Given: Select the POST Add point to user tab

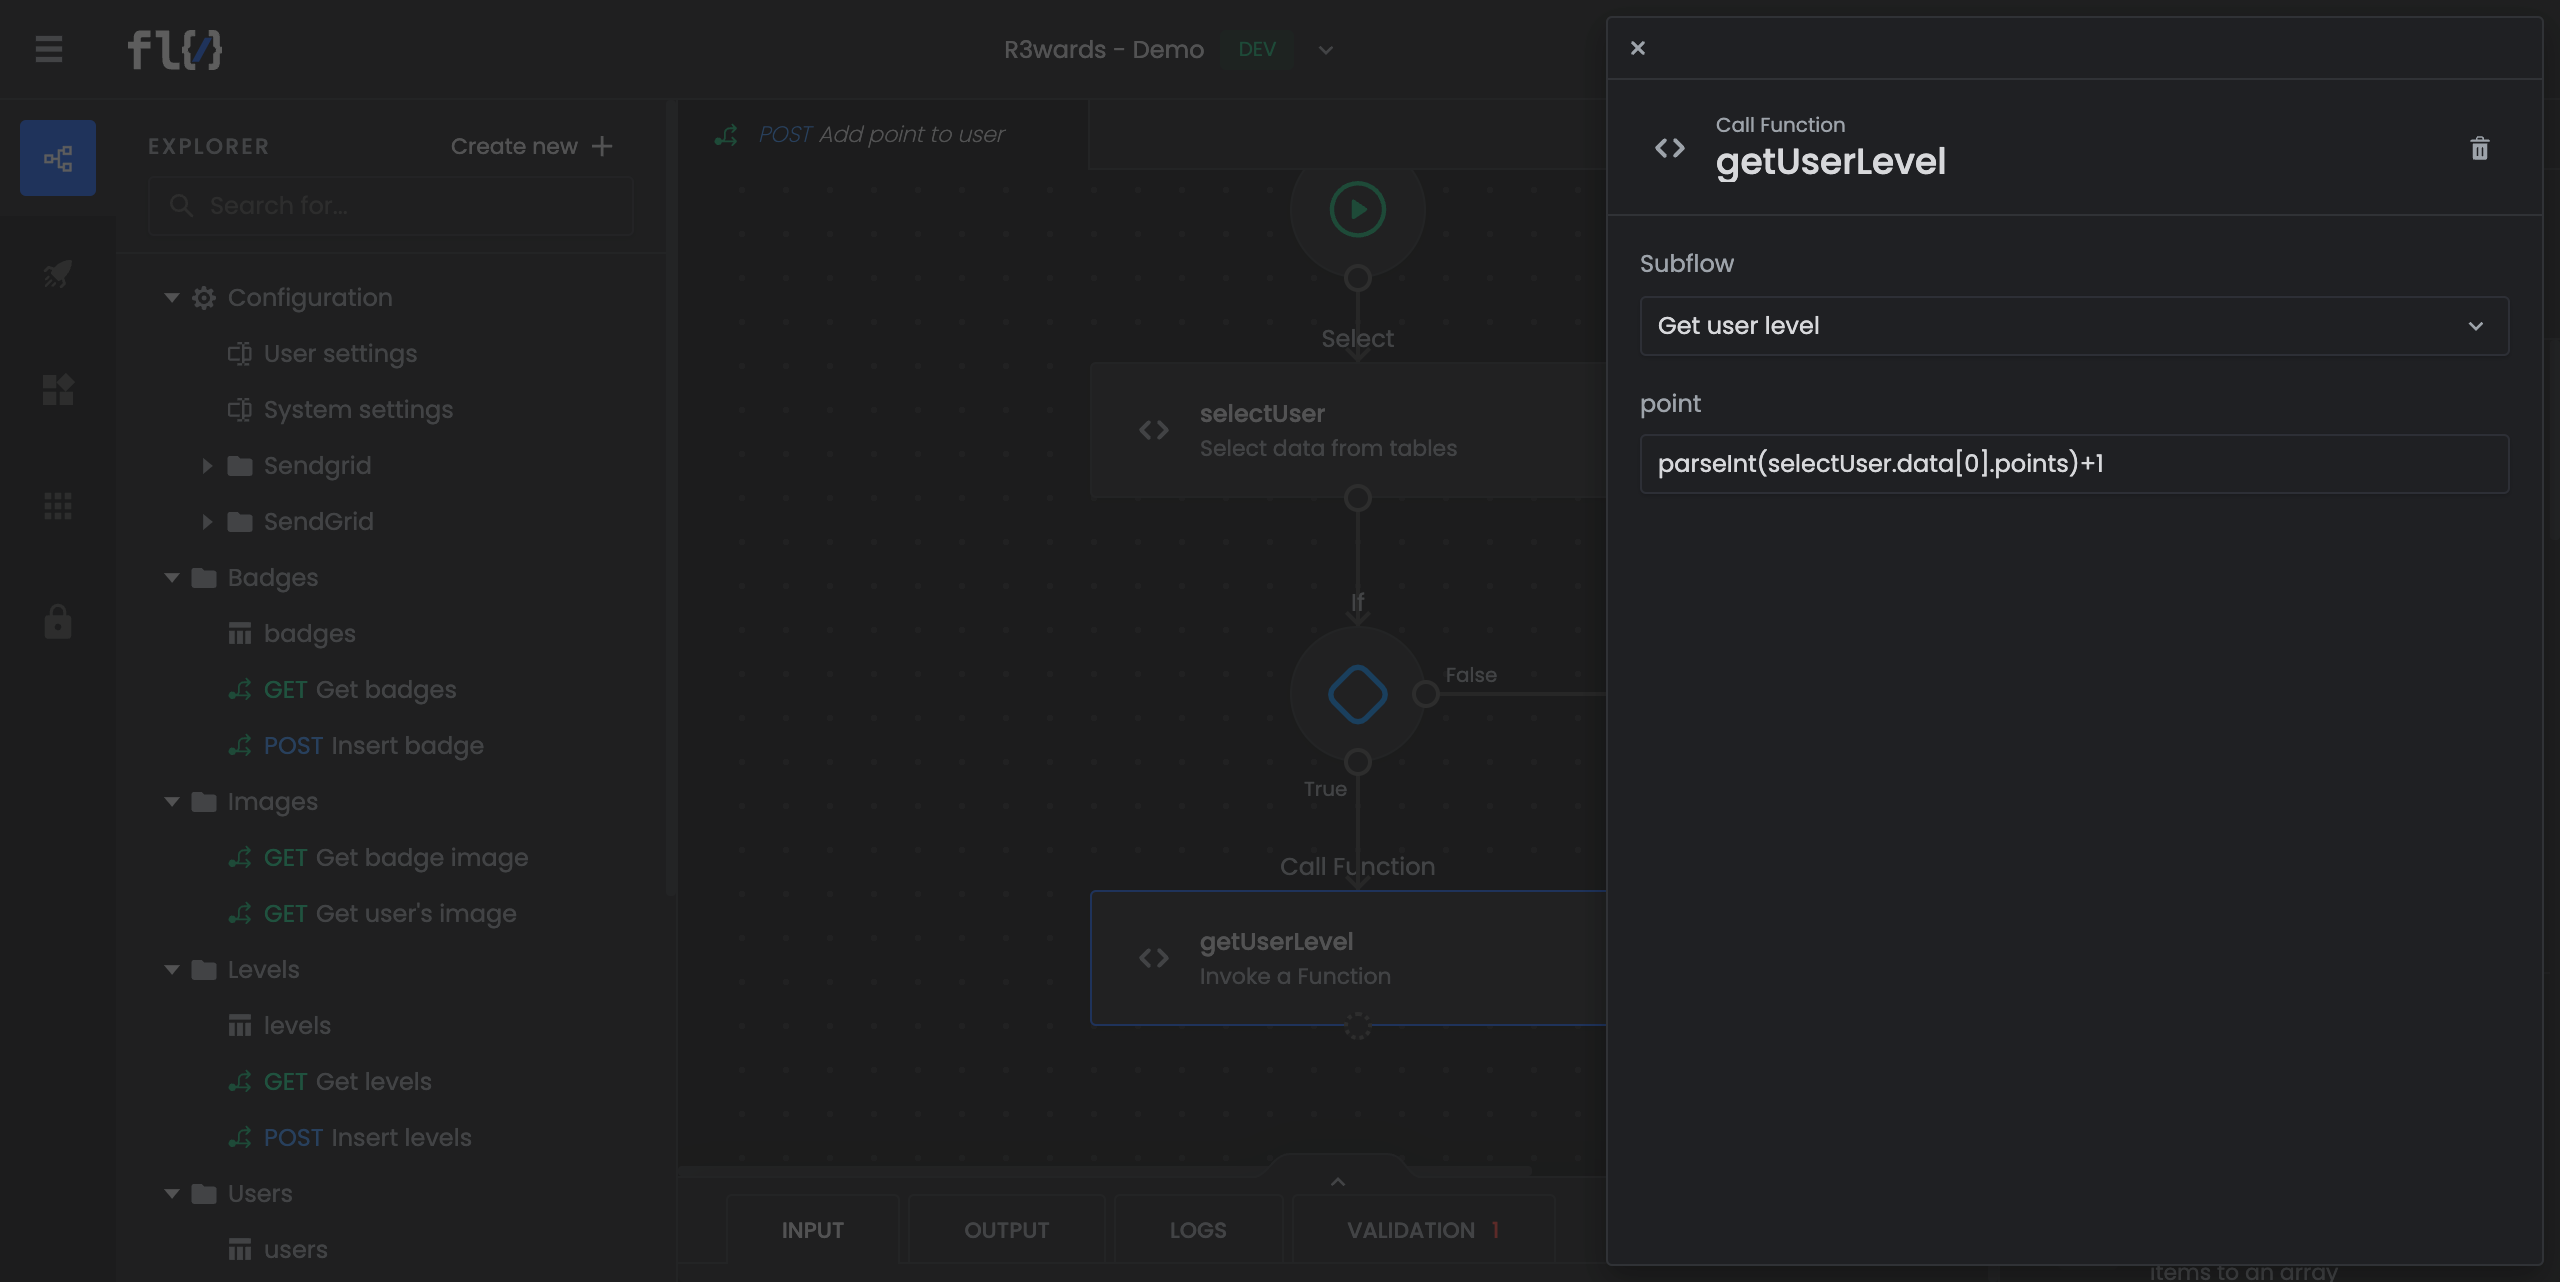Looking at the screenshot, I should click(882, 134).
